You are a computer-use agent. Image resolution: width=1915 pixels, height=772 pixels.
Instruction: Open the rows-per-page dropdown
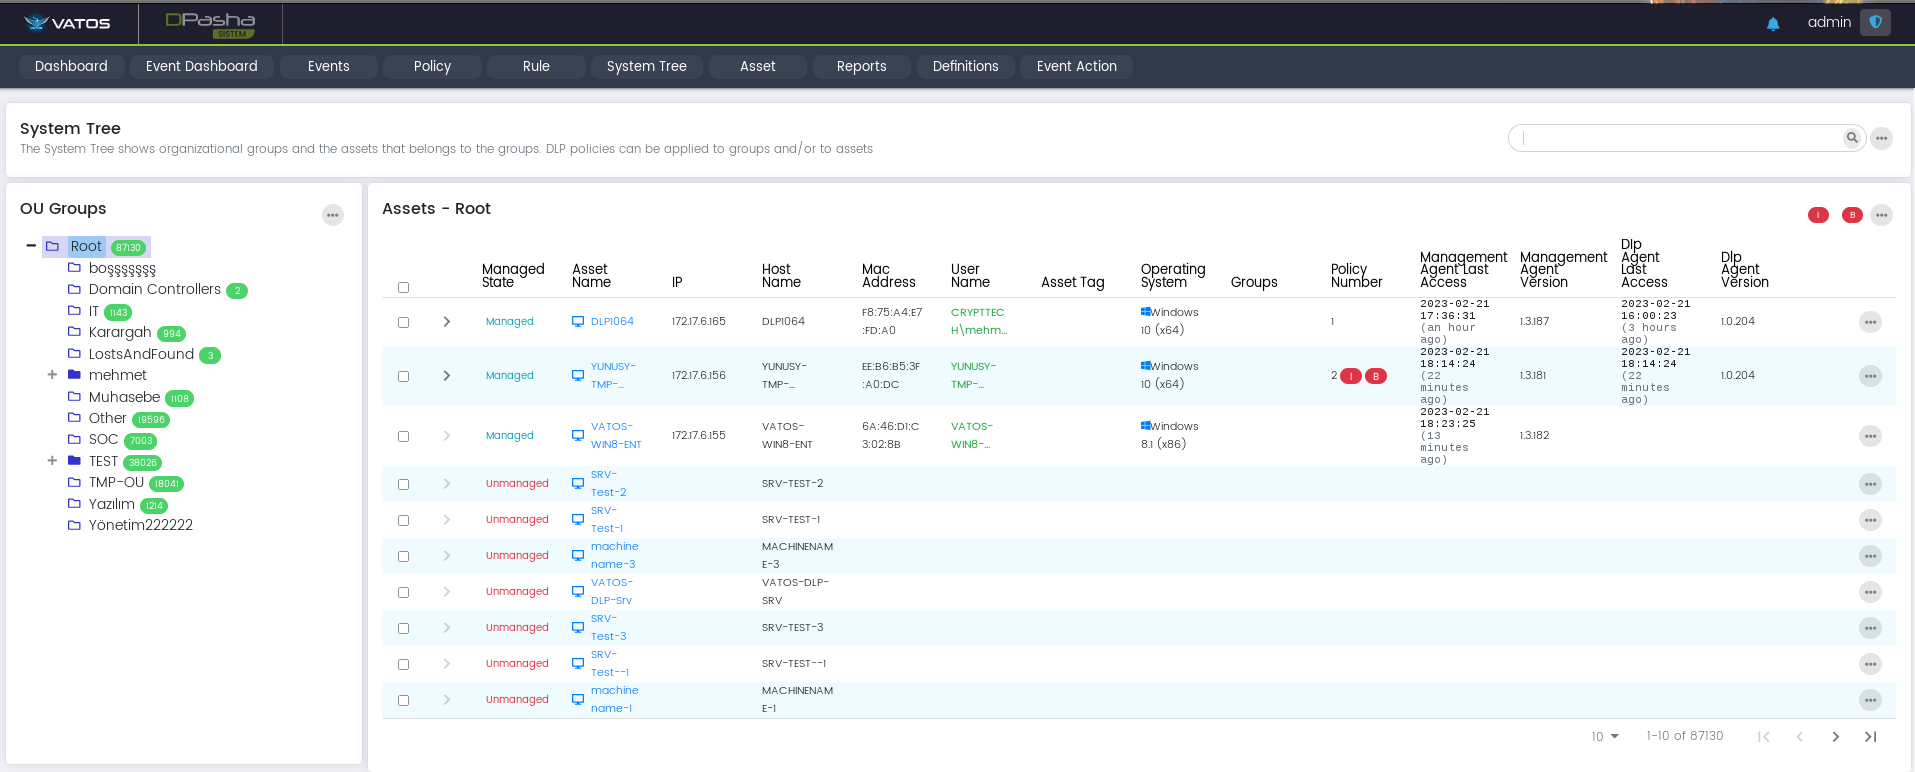(x=1605, y=737)
